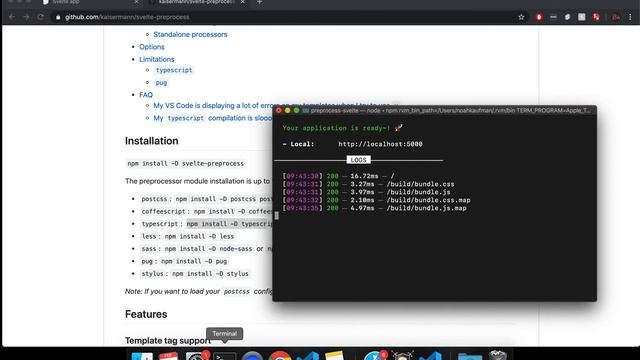The height and width of the screenshot is (360, 640).
Task: Zoom the Terminal window with green button
Action: pos(296,111)
